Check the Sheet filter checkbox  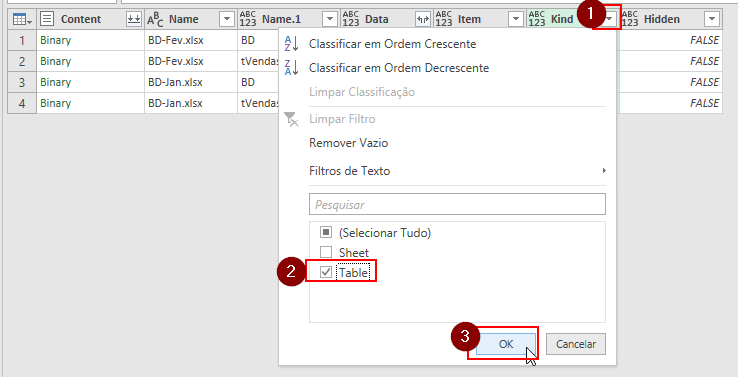click(x=326, y=252)
